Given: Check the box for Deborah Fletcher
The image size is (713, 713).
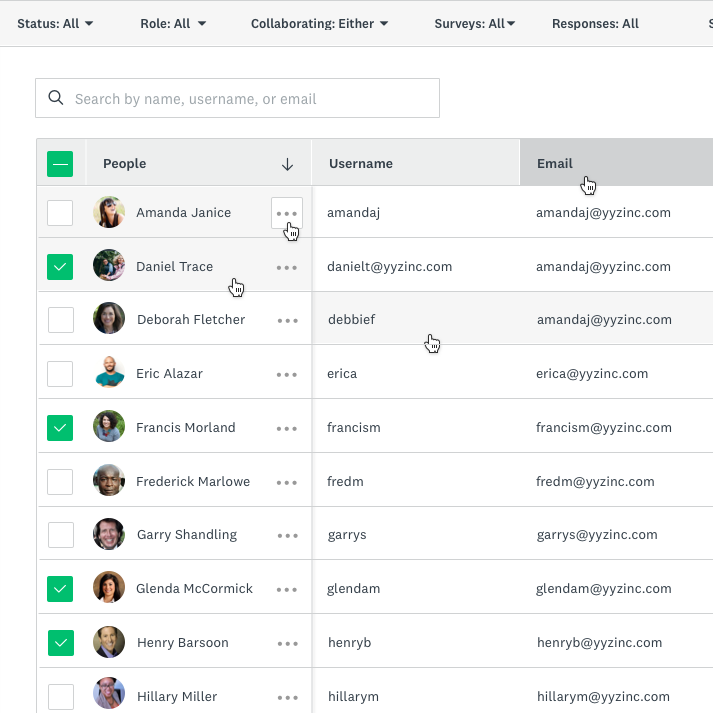Looking at the screenshot, I should tap(61, 320).
